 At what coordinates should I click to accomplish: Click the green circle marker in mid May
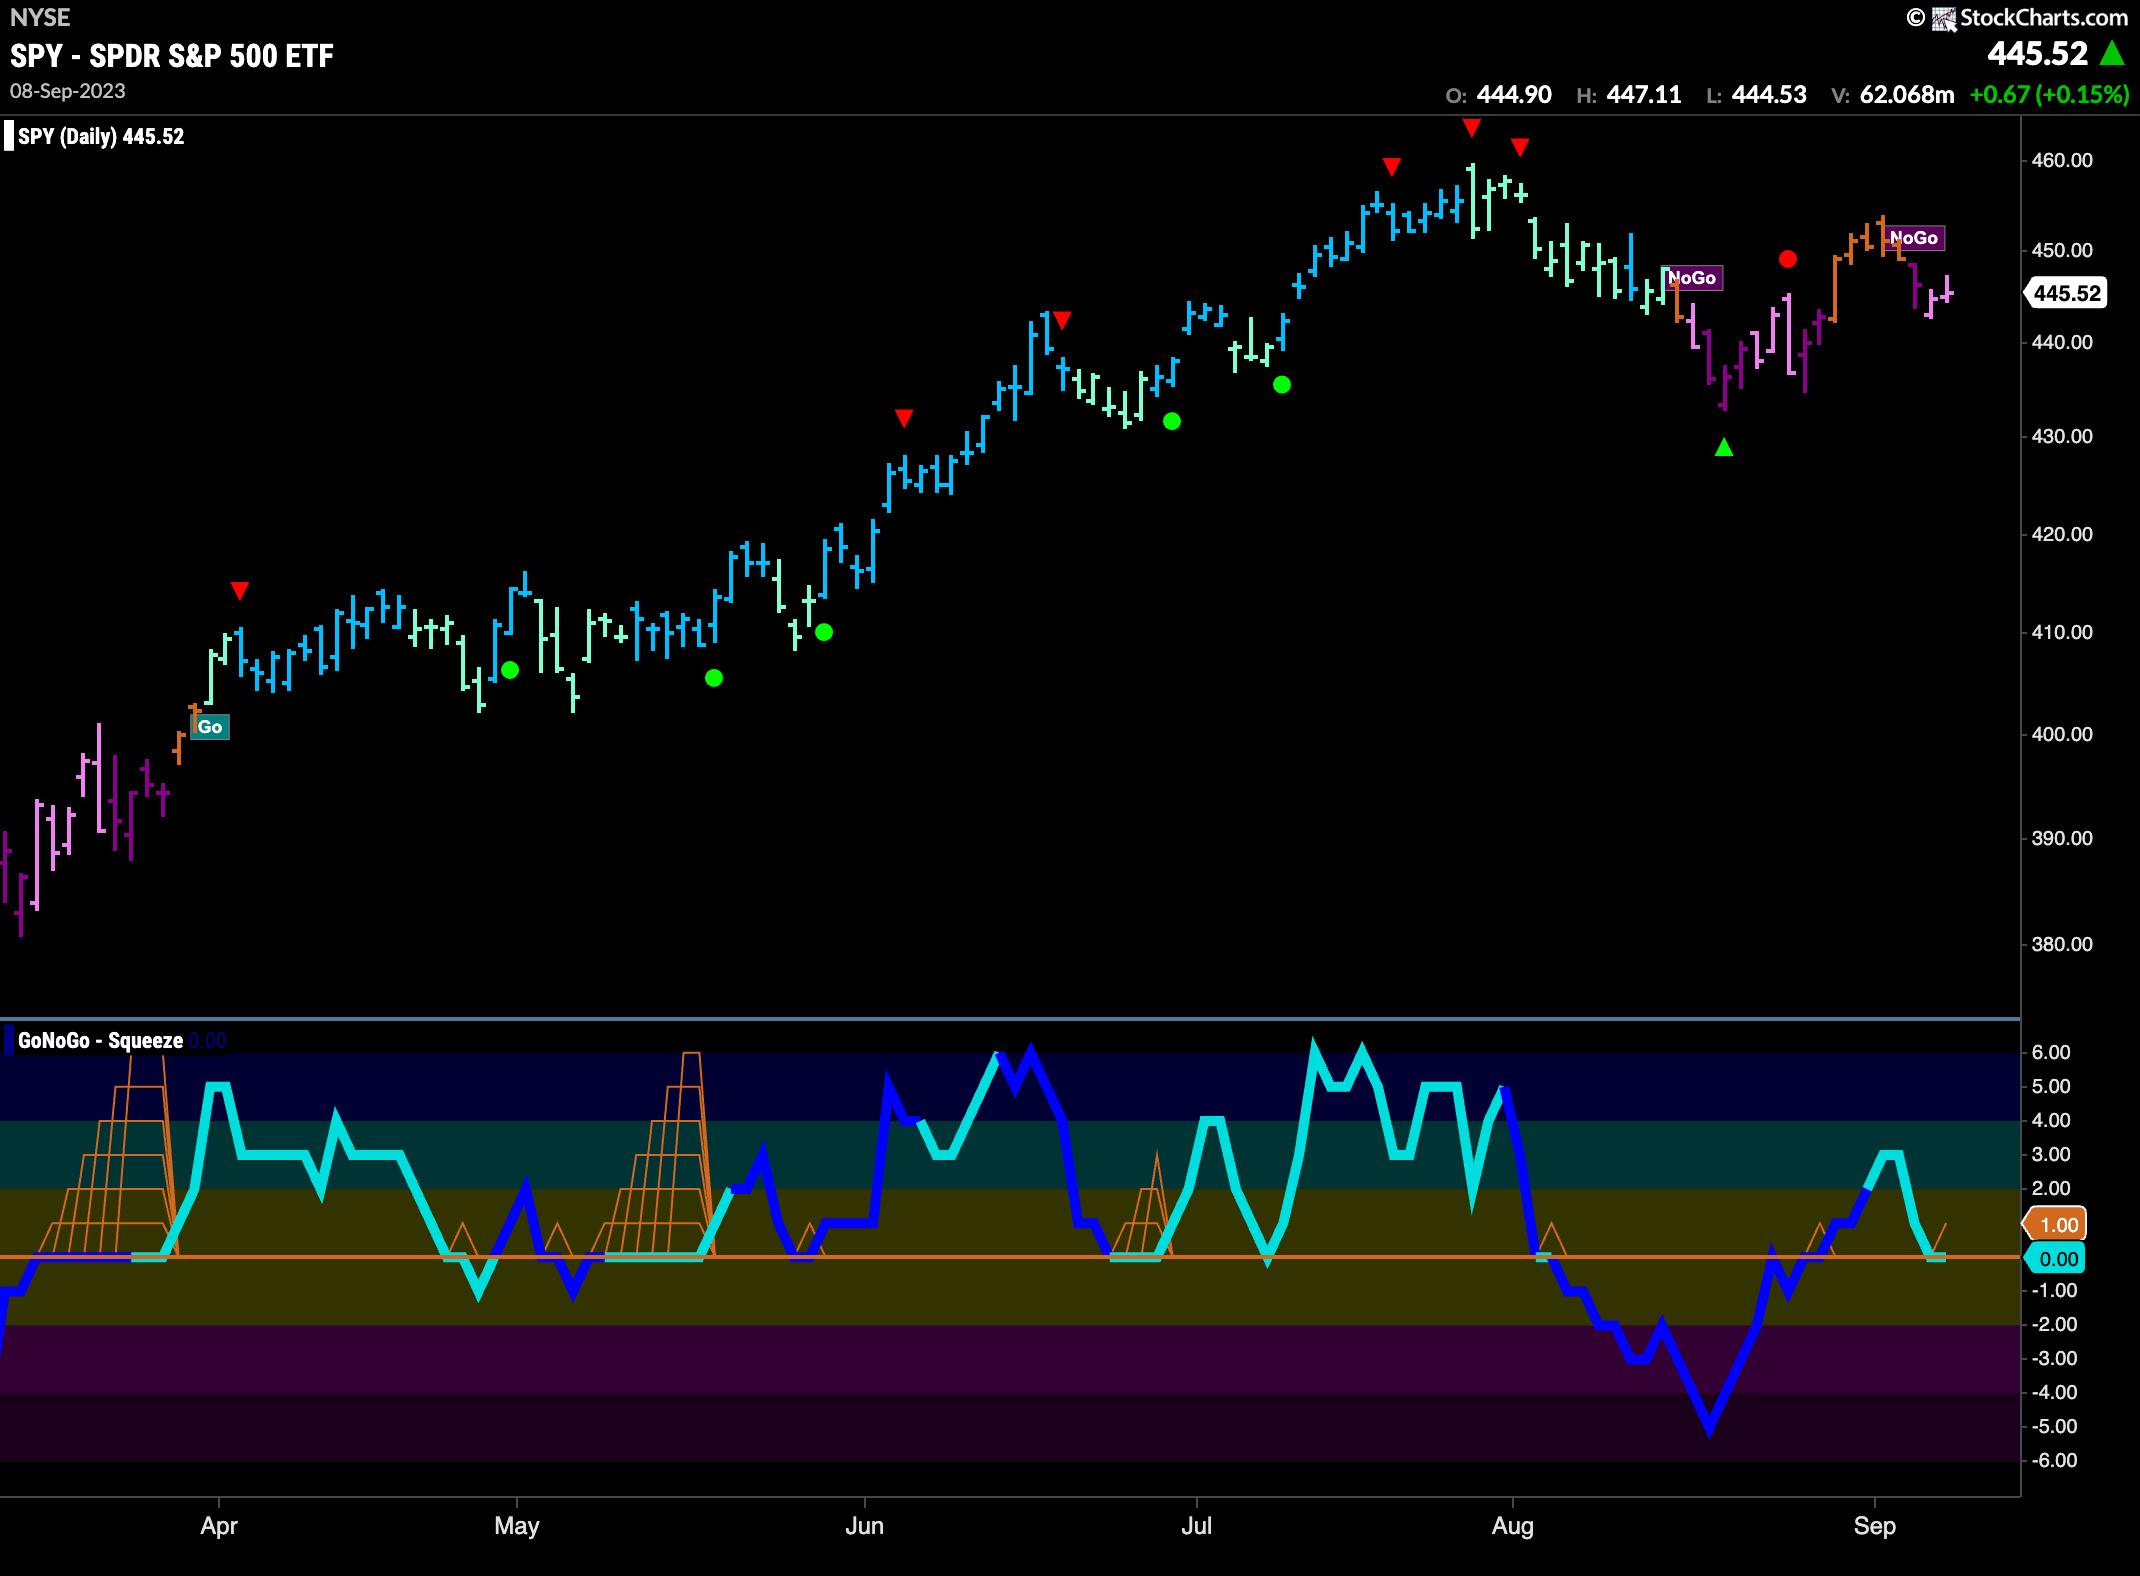click(x=714, y=678)
